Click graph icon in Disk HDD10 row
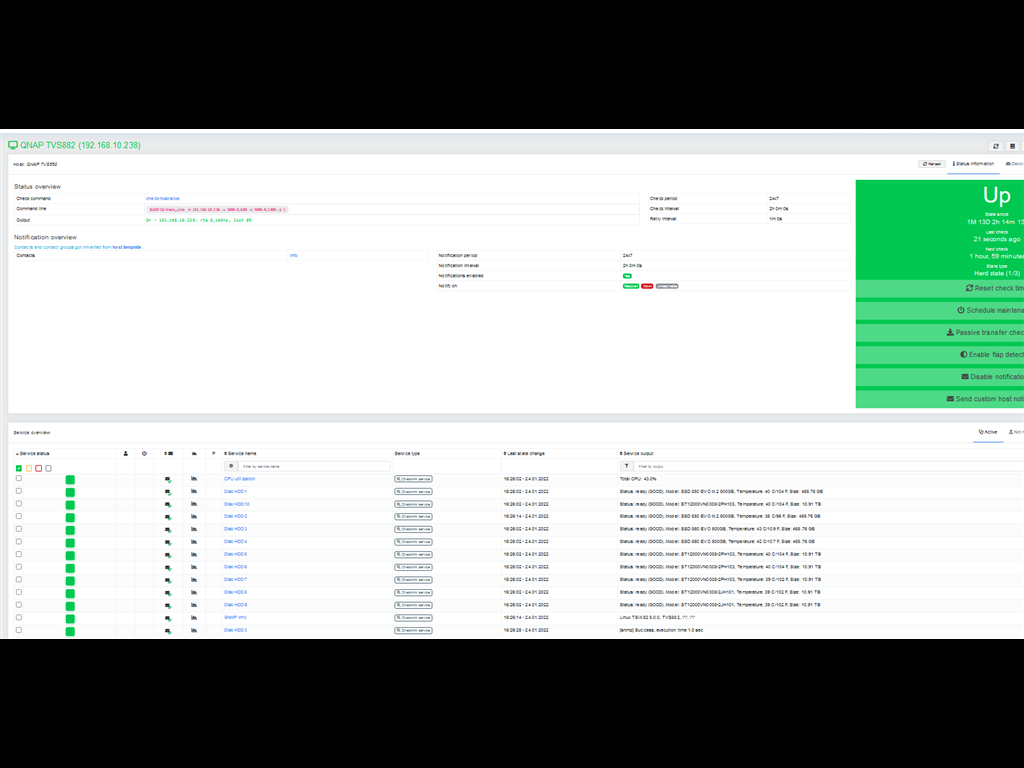The height and width of the screenshot is (768, 1024). (x=194, y=504)
